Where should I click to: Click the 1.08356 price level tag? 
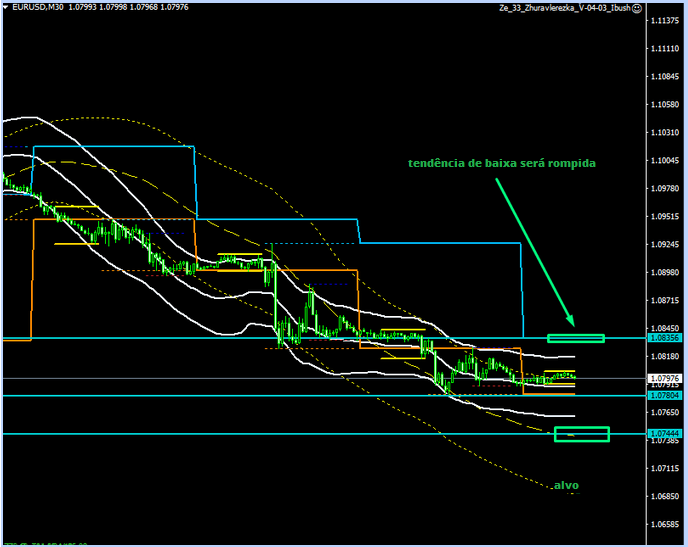(664, 338)
